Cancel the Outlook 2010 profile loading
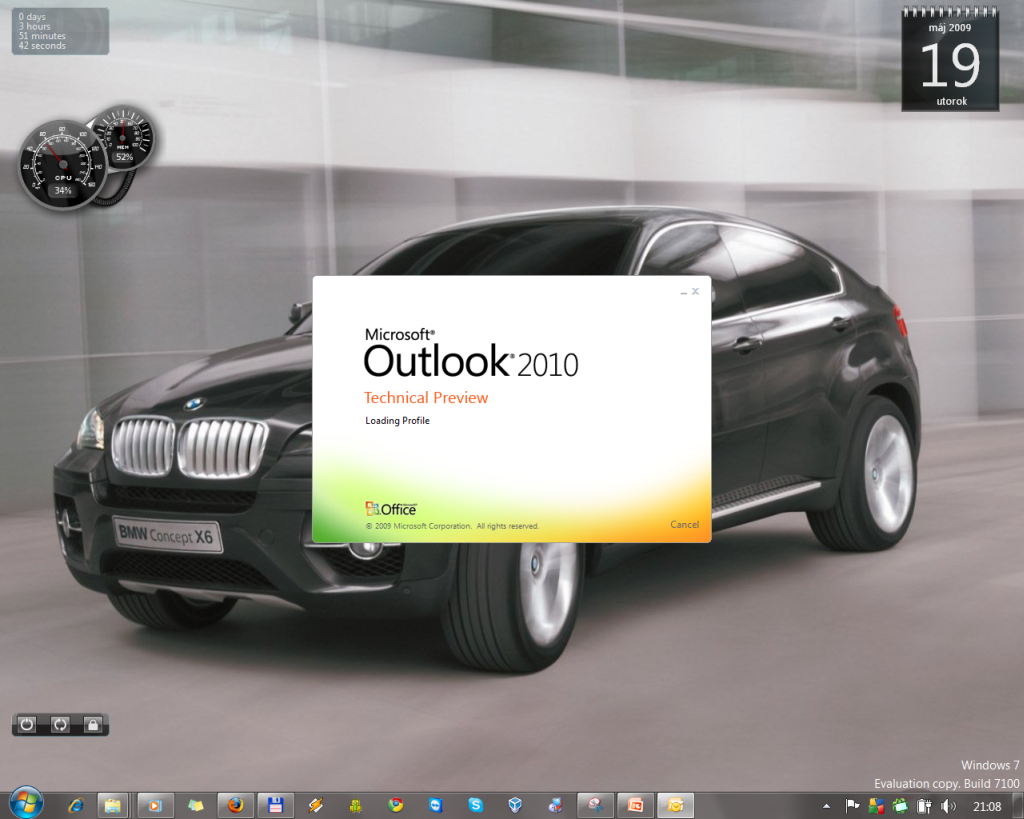1024x819 pixels. click(684, 524)
